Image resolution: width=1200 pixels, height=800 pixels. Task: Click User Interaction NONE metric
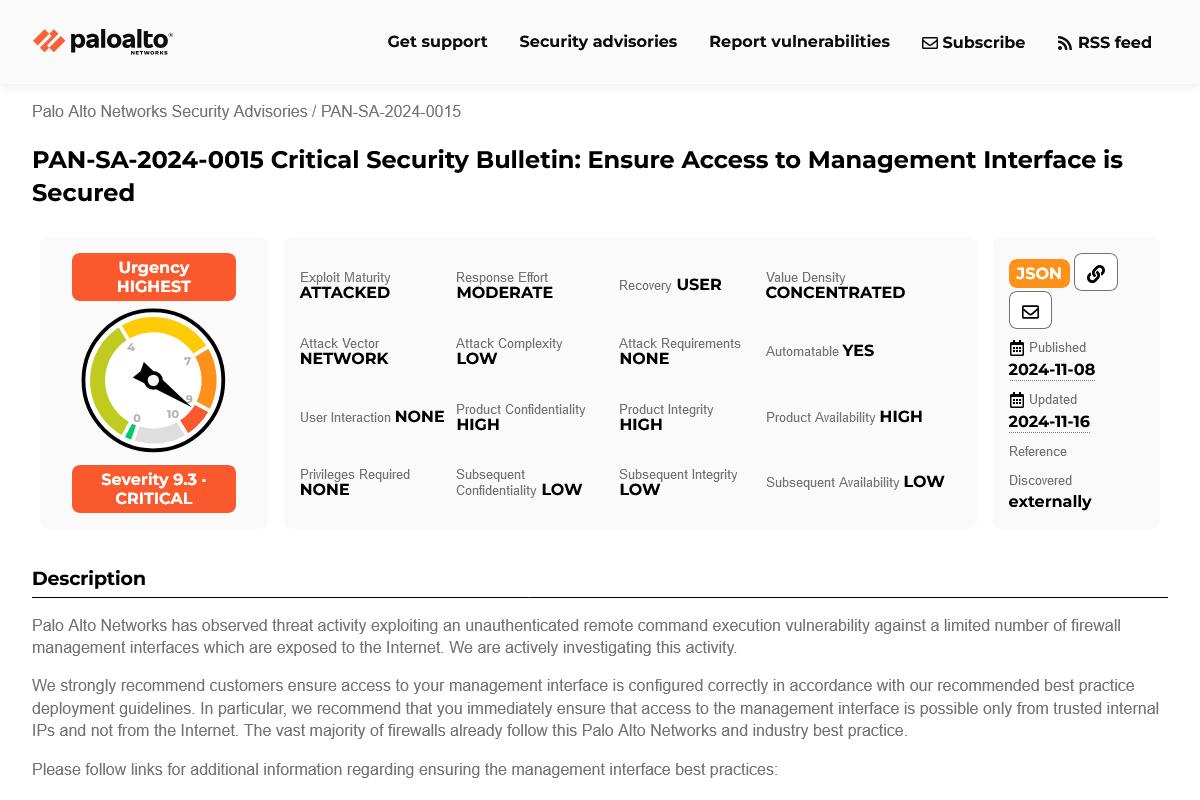tap(372, 417)
